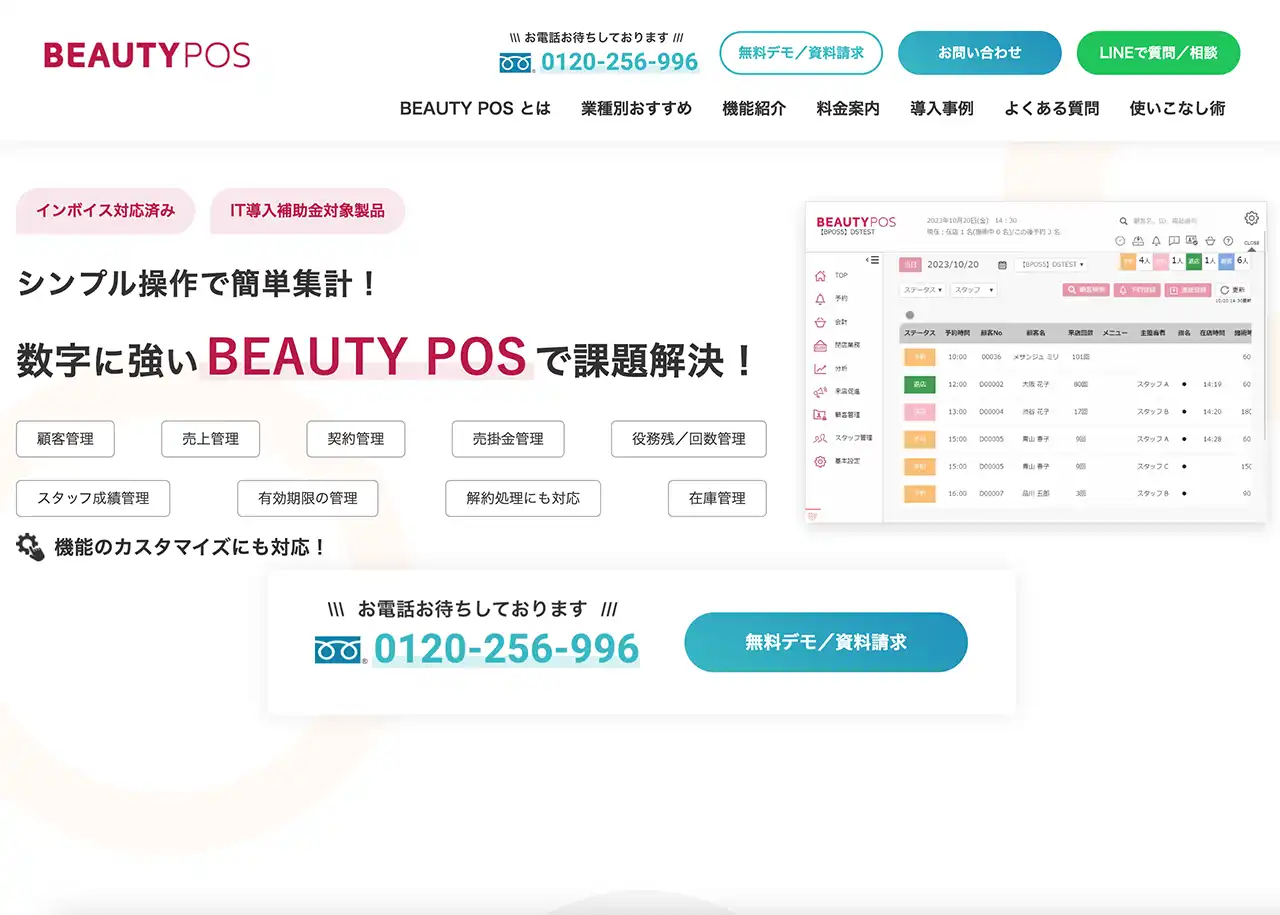Expand the スタッフ filter dropdown
Screen dimensions: 1280x915
974,290
